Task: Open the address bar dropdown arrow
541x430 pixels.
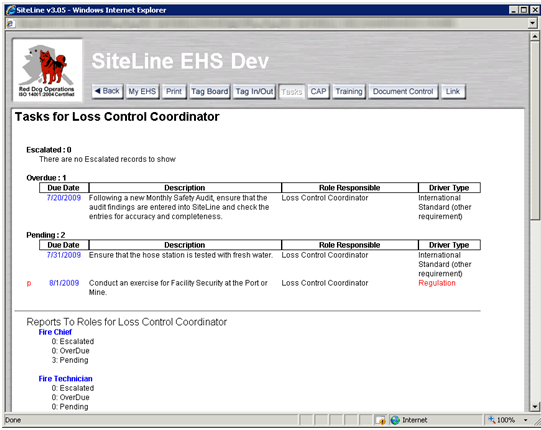Action: click(x=533, y=23)
